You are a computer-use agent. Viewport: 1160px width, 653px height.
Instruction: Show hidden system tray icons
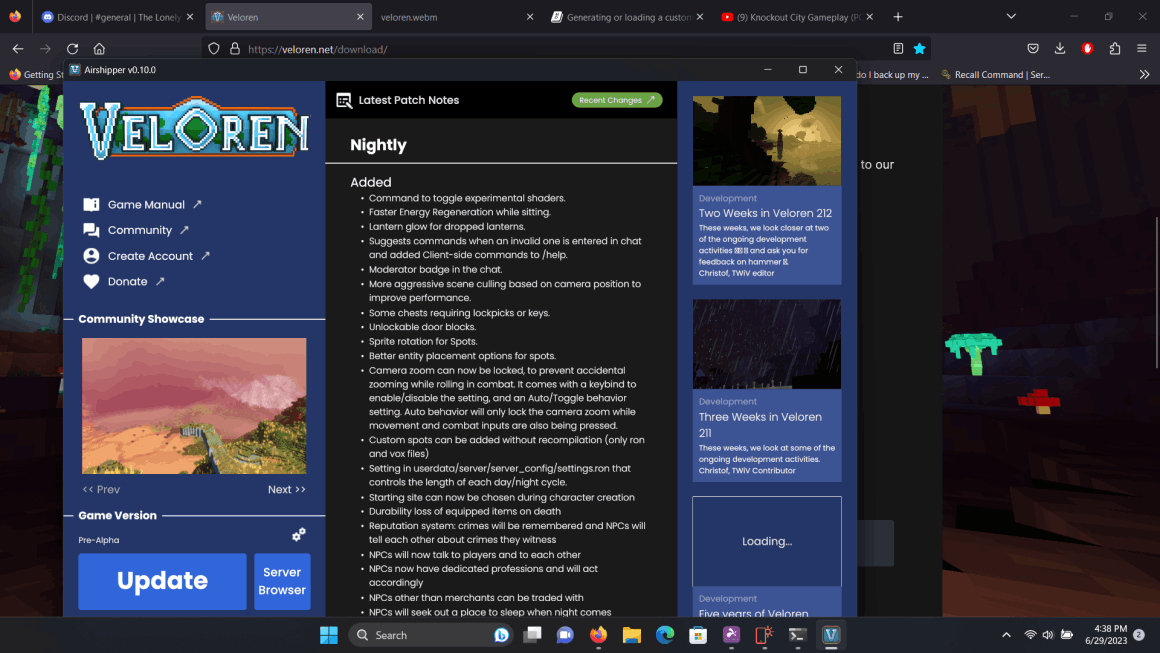[1006, 635]
